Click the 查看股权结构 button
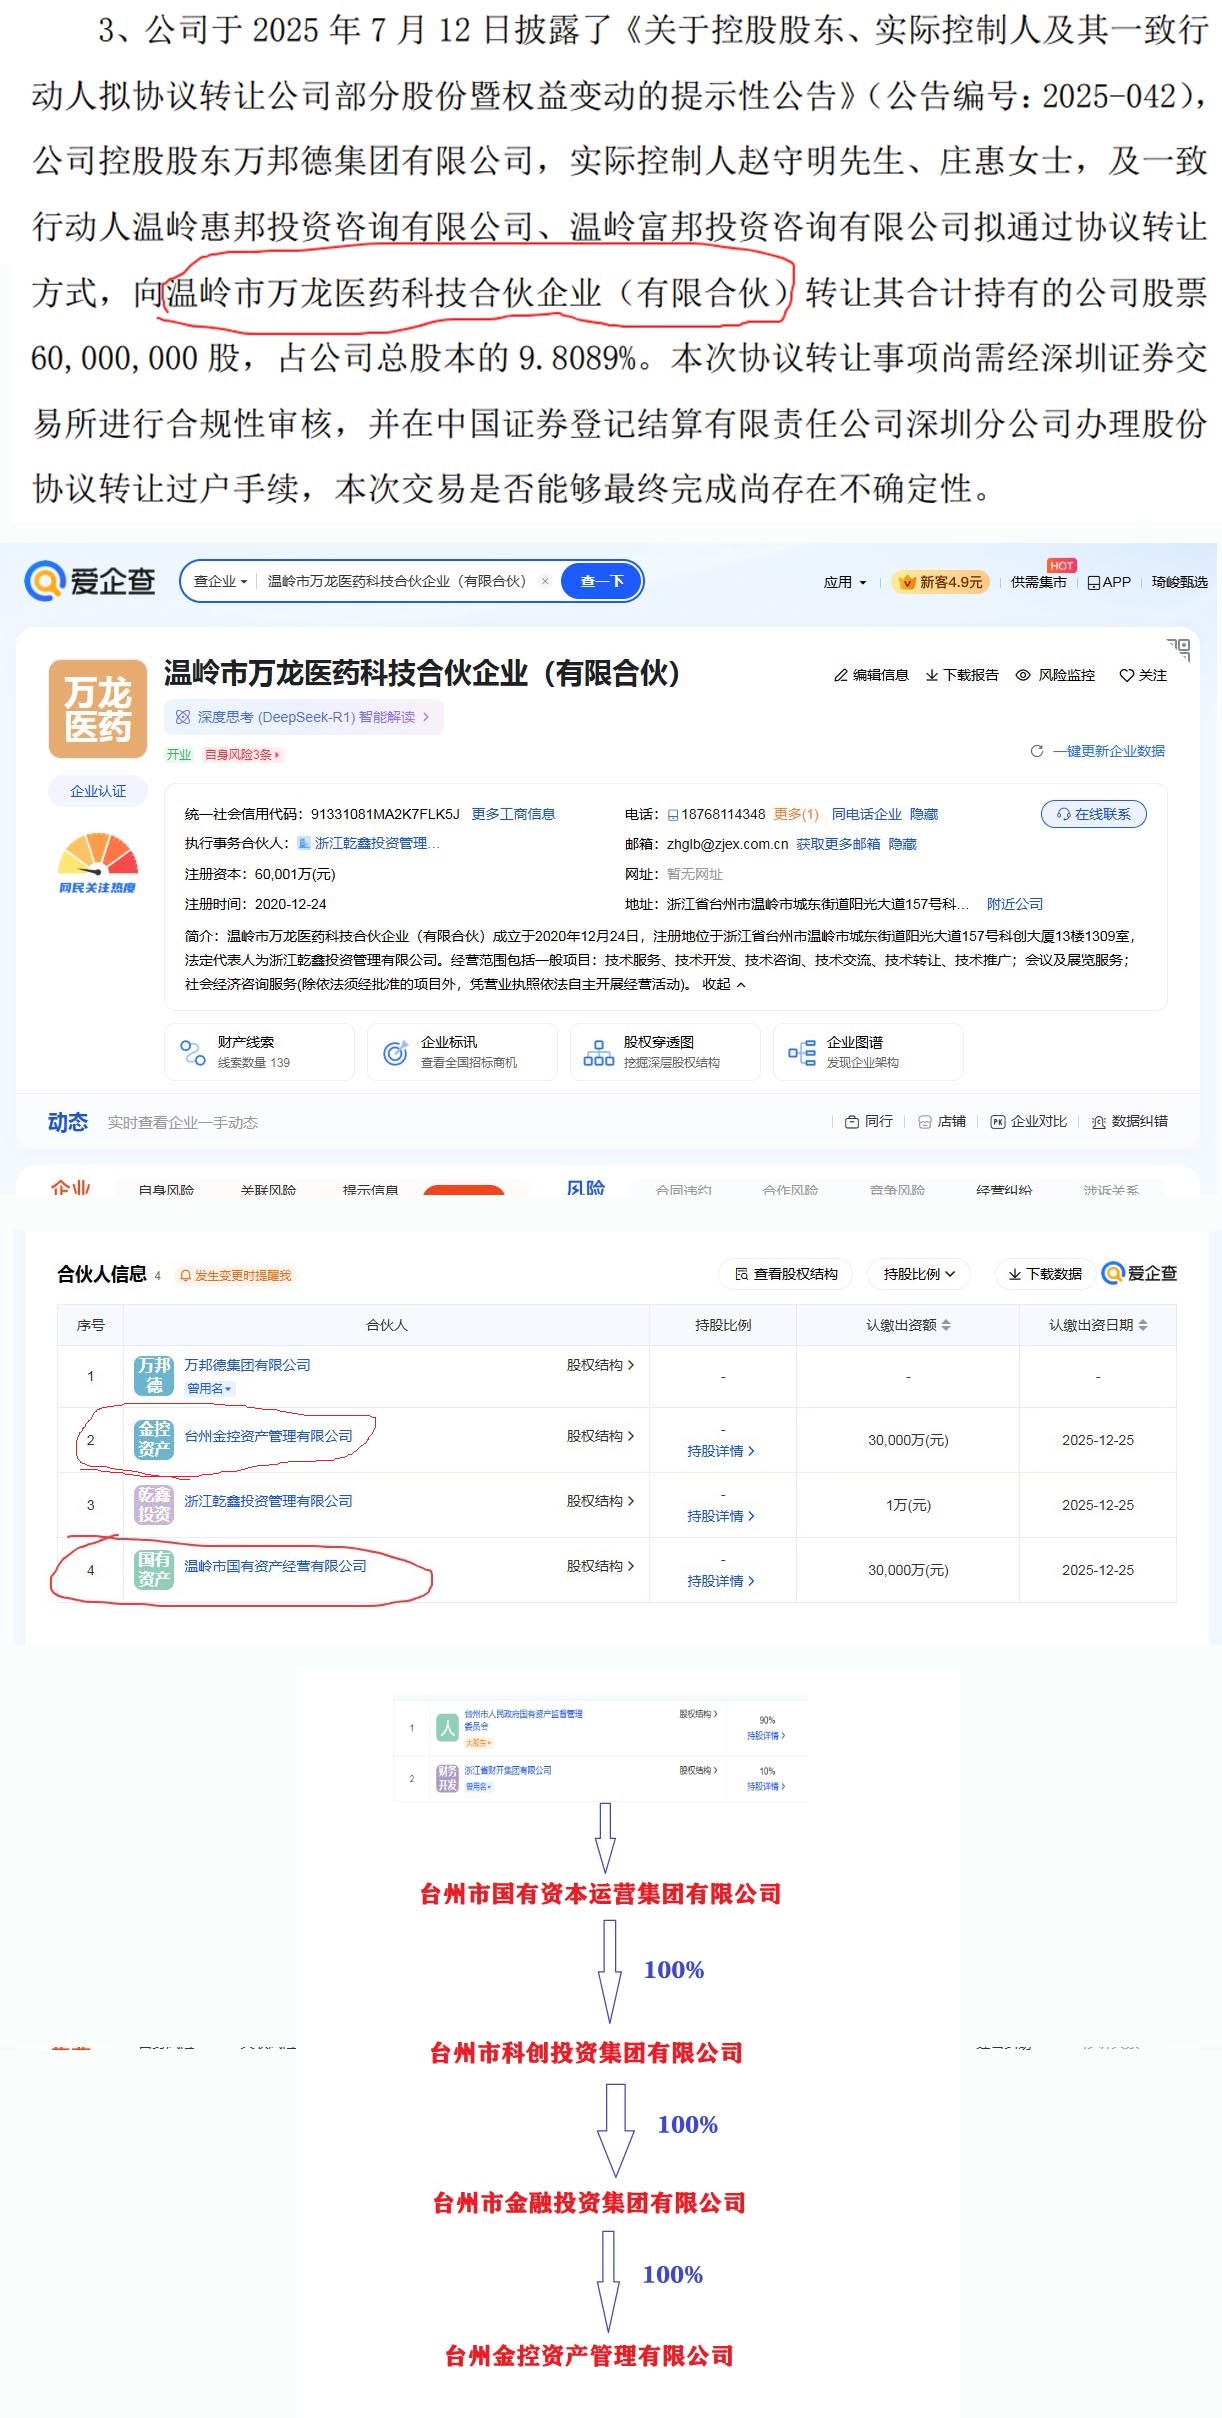Image resolution: width=1222 pixels, height=2418 pixels. 786,1274
